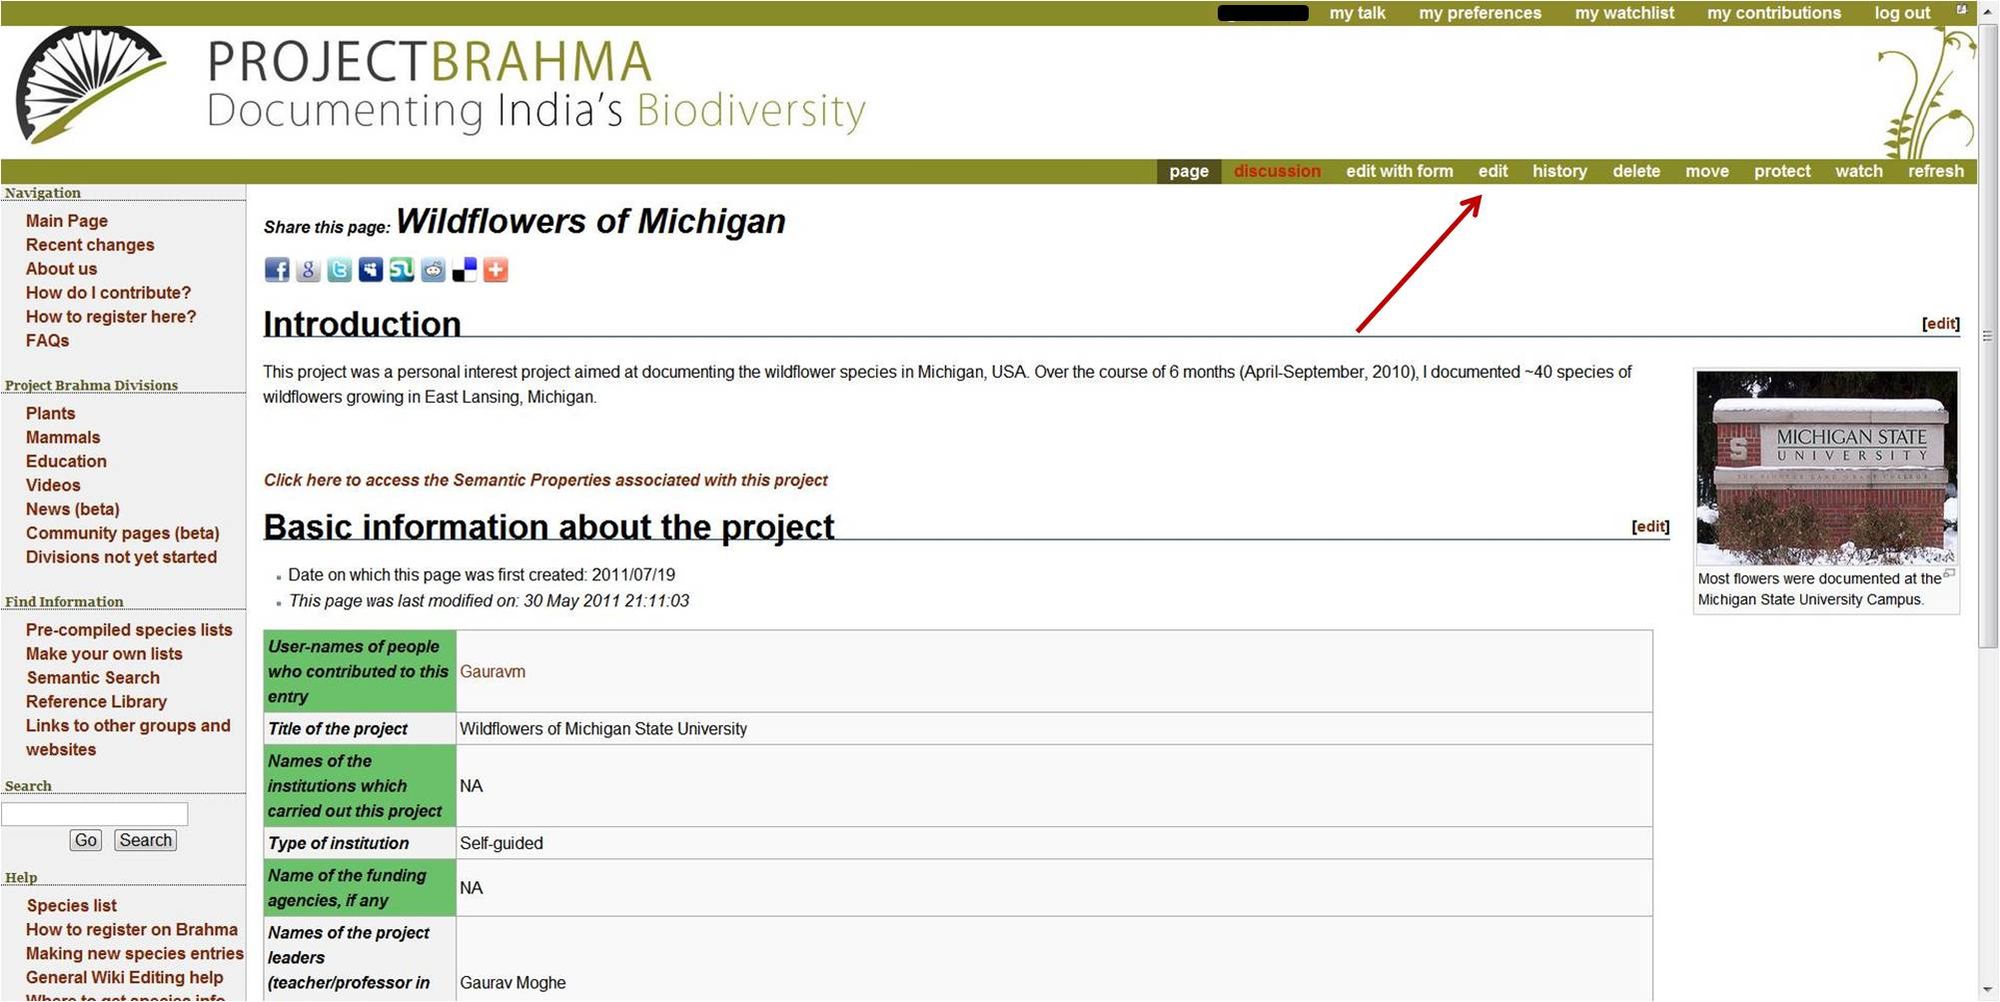Open Mammals division
Screen dimensions: 2000x1002
(63, 438)
